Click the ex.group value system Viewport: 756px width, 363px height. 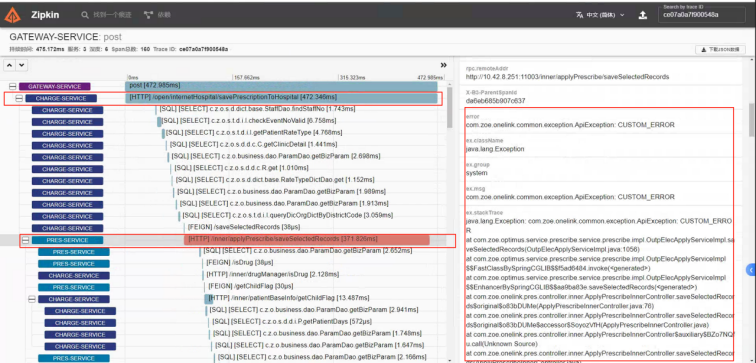click(476, 173)
